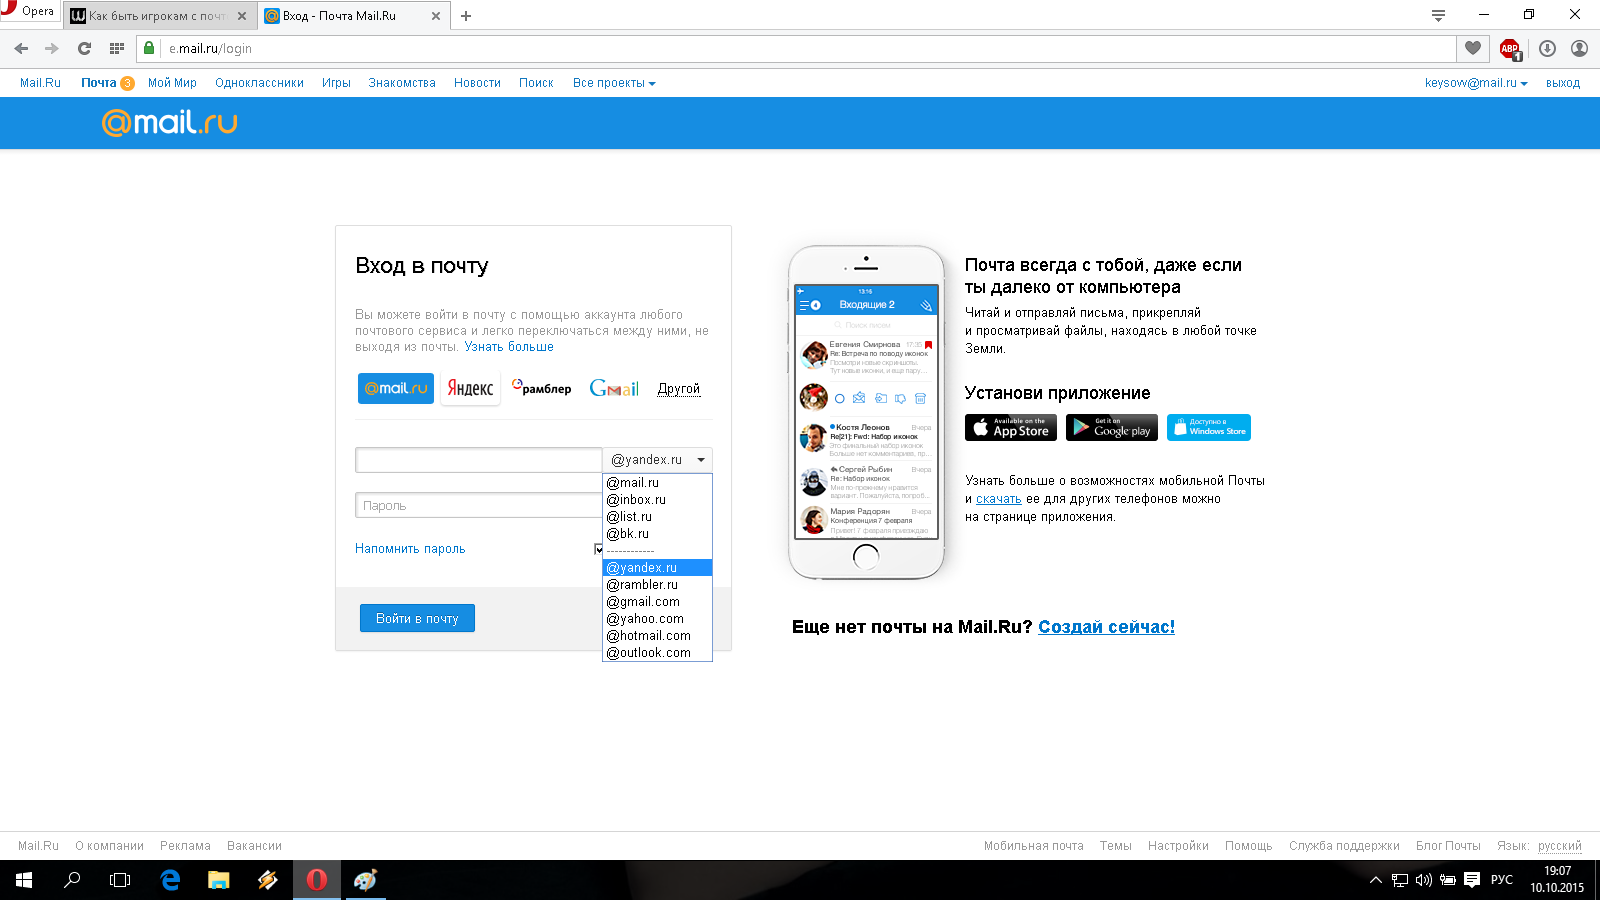Reload the page with the refresh icon
The image size is (1600, 900).
coord(84,48)
